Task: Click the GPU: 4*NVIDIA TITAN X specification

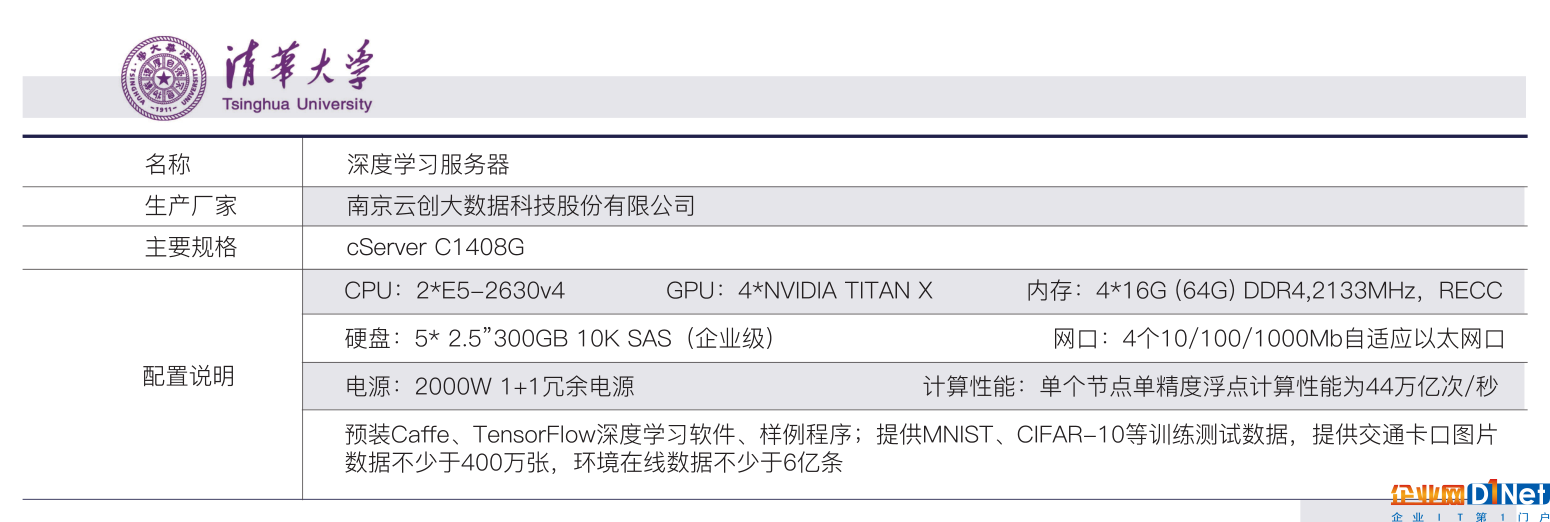Action: tap(799, 291)
